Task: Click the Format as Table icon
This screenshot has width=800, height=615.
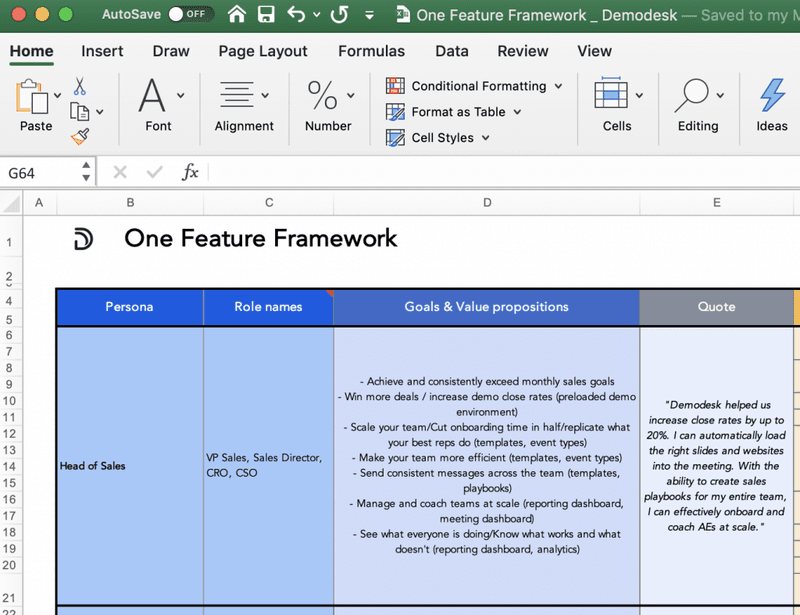Action: pyautogui.click(x=394, y=112)
